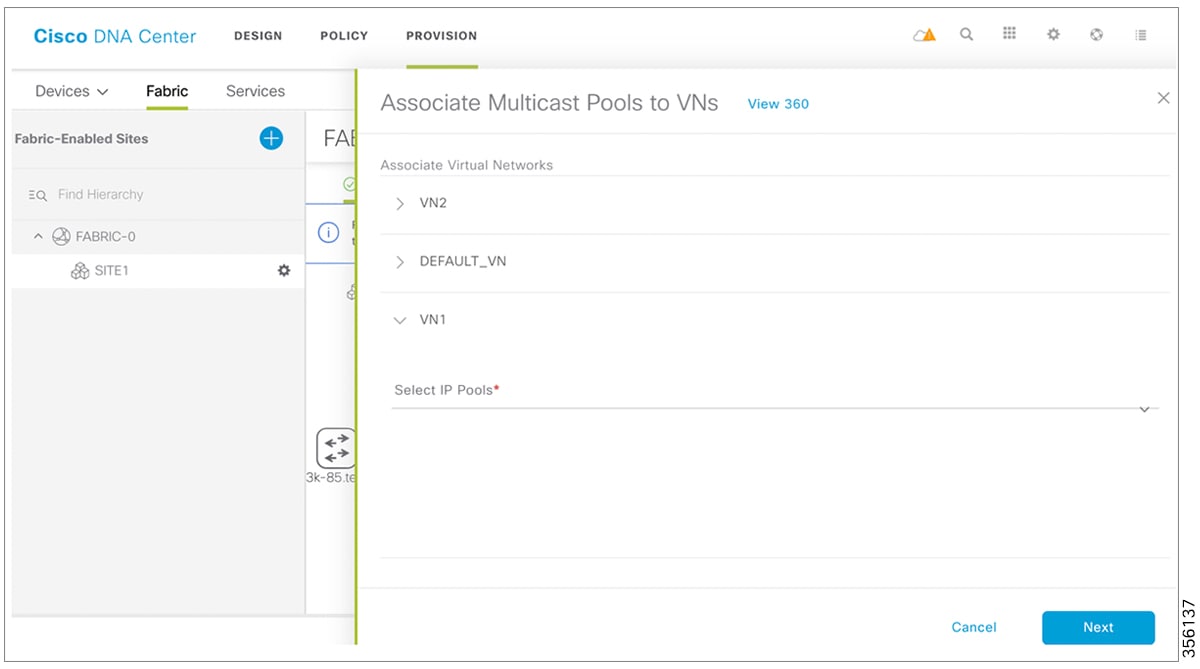1200x669 pixels.
Task: Expand the DEFAULT_VN virtual network
Action: 400,262
